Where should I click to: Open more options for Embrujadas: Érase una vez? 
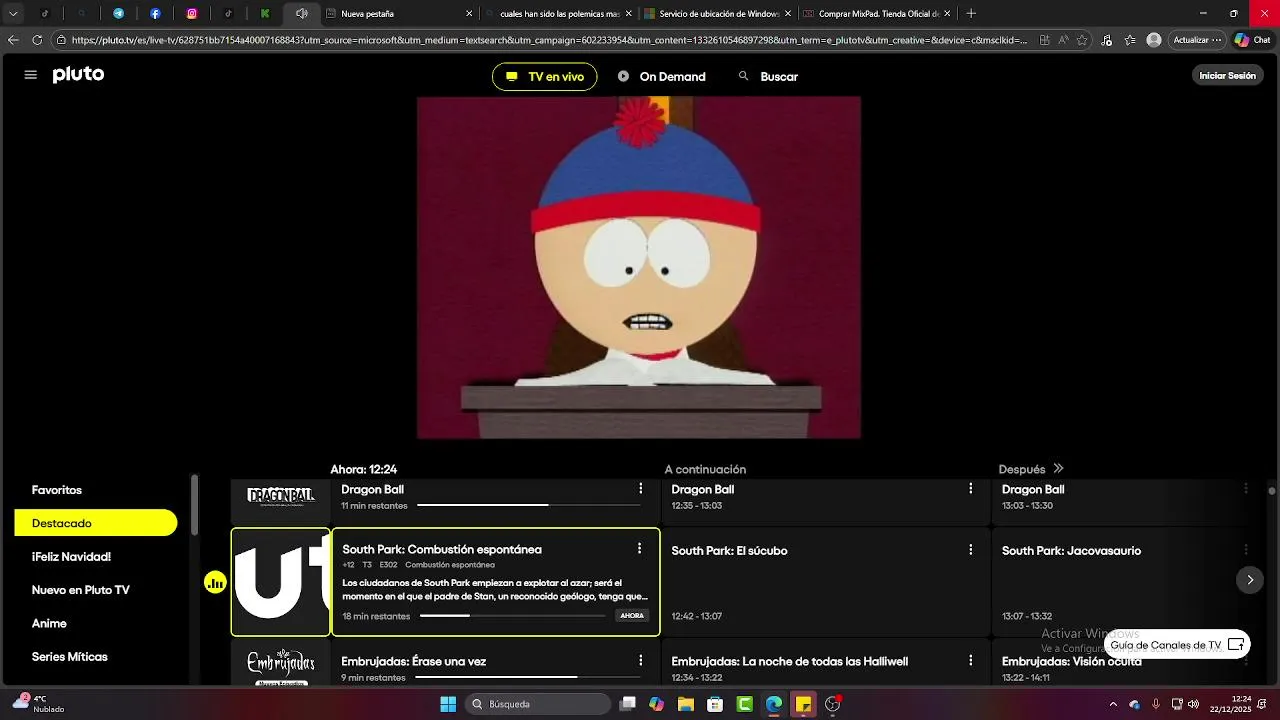tap(641, 661)
